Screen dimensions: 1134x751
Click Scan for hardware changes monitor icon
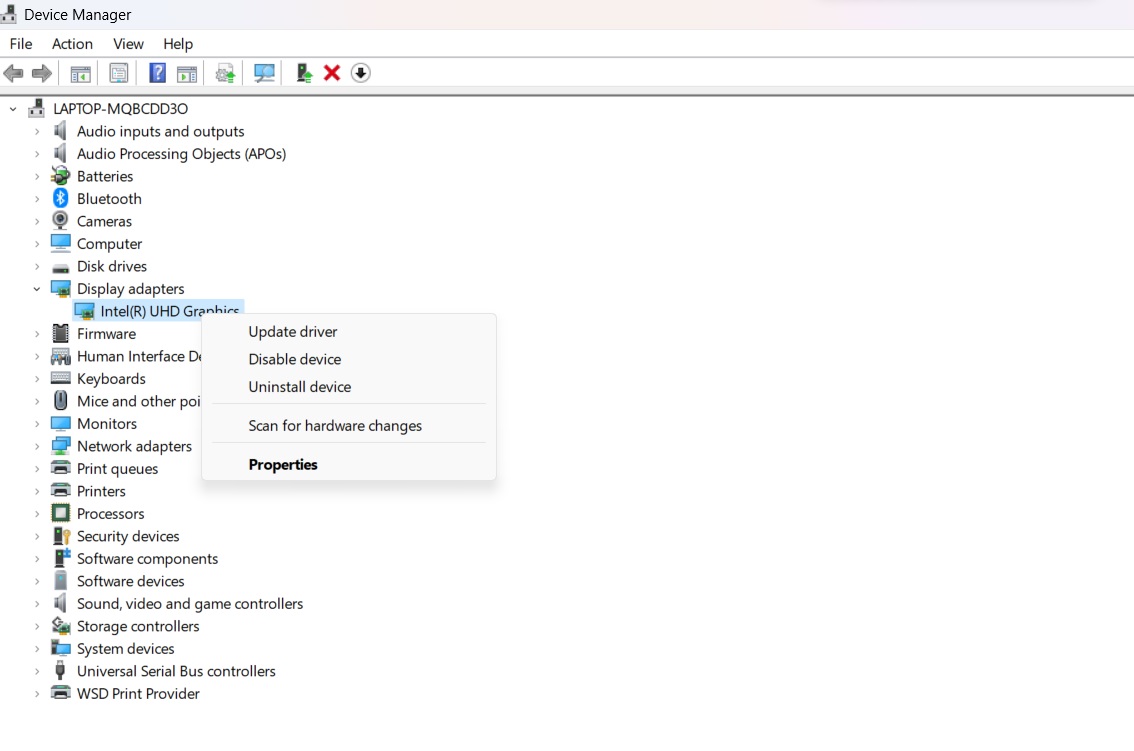[264, 73]
